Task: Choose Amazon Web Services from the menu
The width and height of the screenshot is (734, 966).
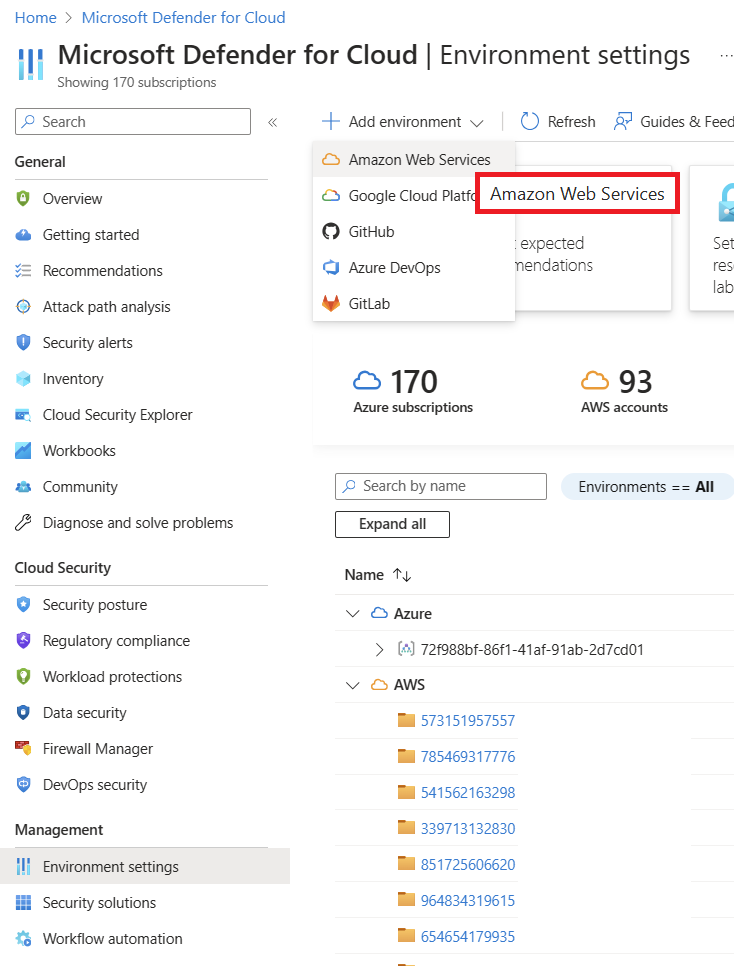Action: tap(414, 160)
